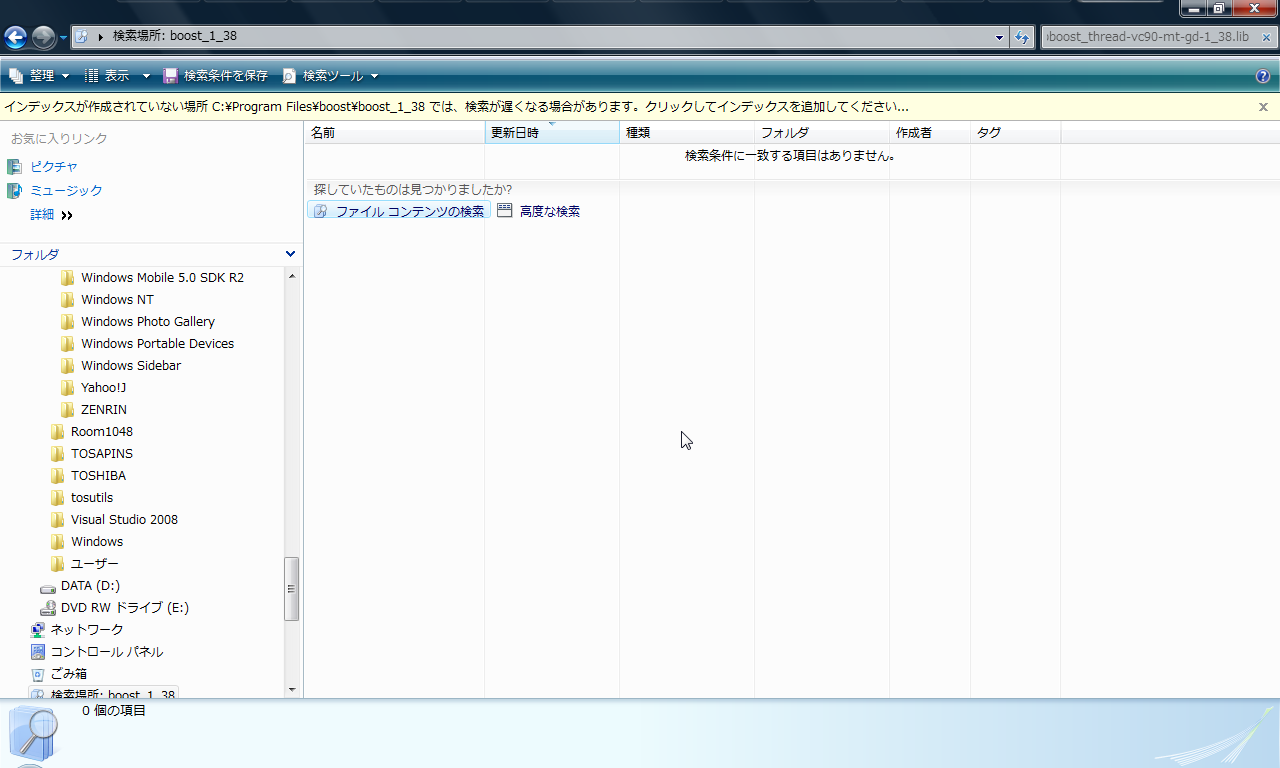1280x768 pixels.
Task: Open the ピクチャ favorite link
Action: (x=53, y=167)
